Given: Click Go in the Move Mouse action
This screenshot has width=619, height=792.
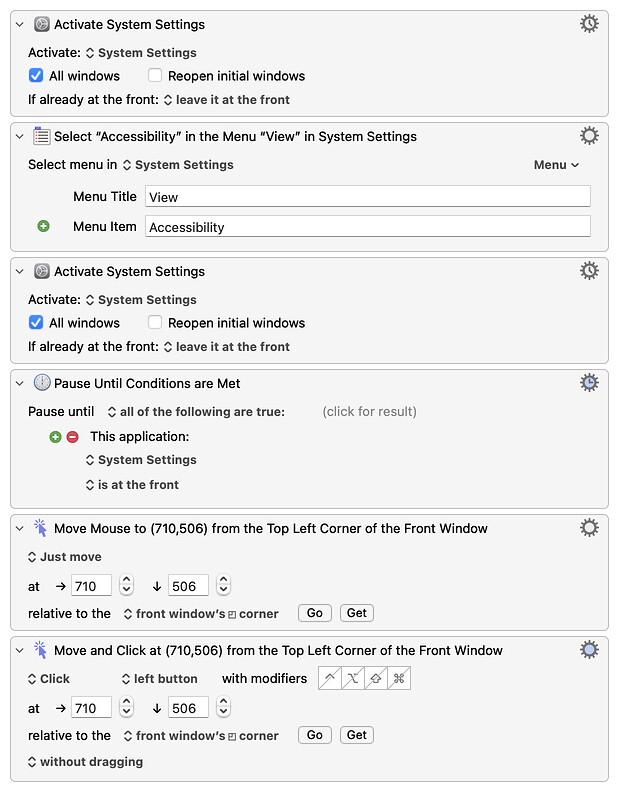Looking at the screenshot, I should 314,613.
